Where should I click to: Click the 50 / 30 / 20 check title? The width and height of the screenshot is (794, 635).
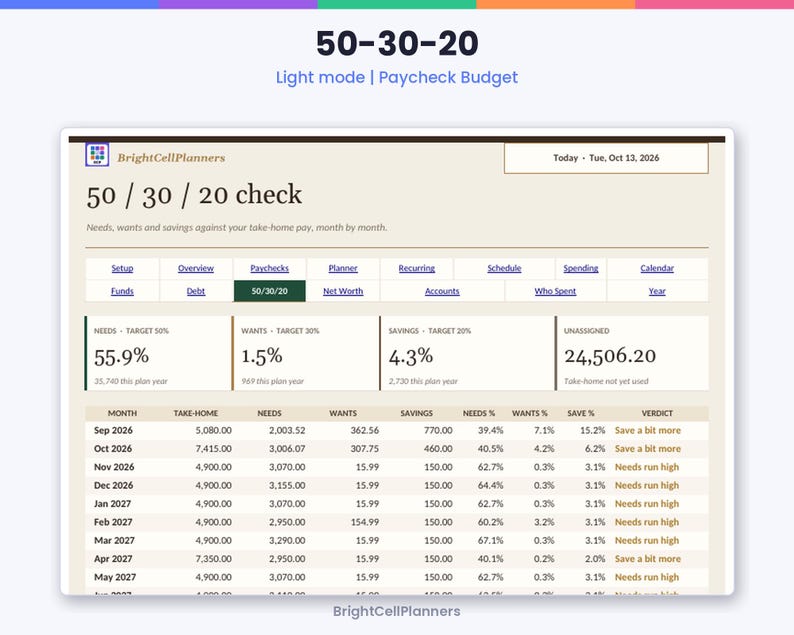[x=194, y=195]
